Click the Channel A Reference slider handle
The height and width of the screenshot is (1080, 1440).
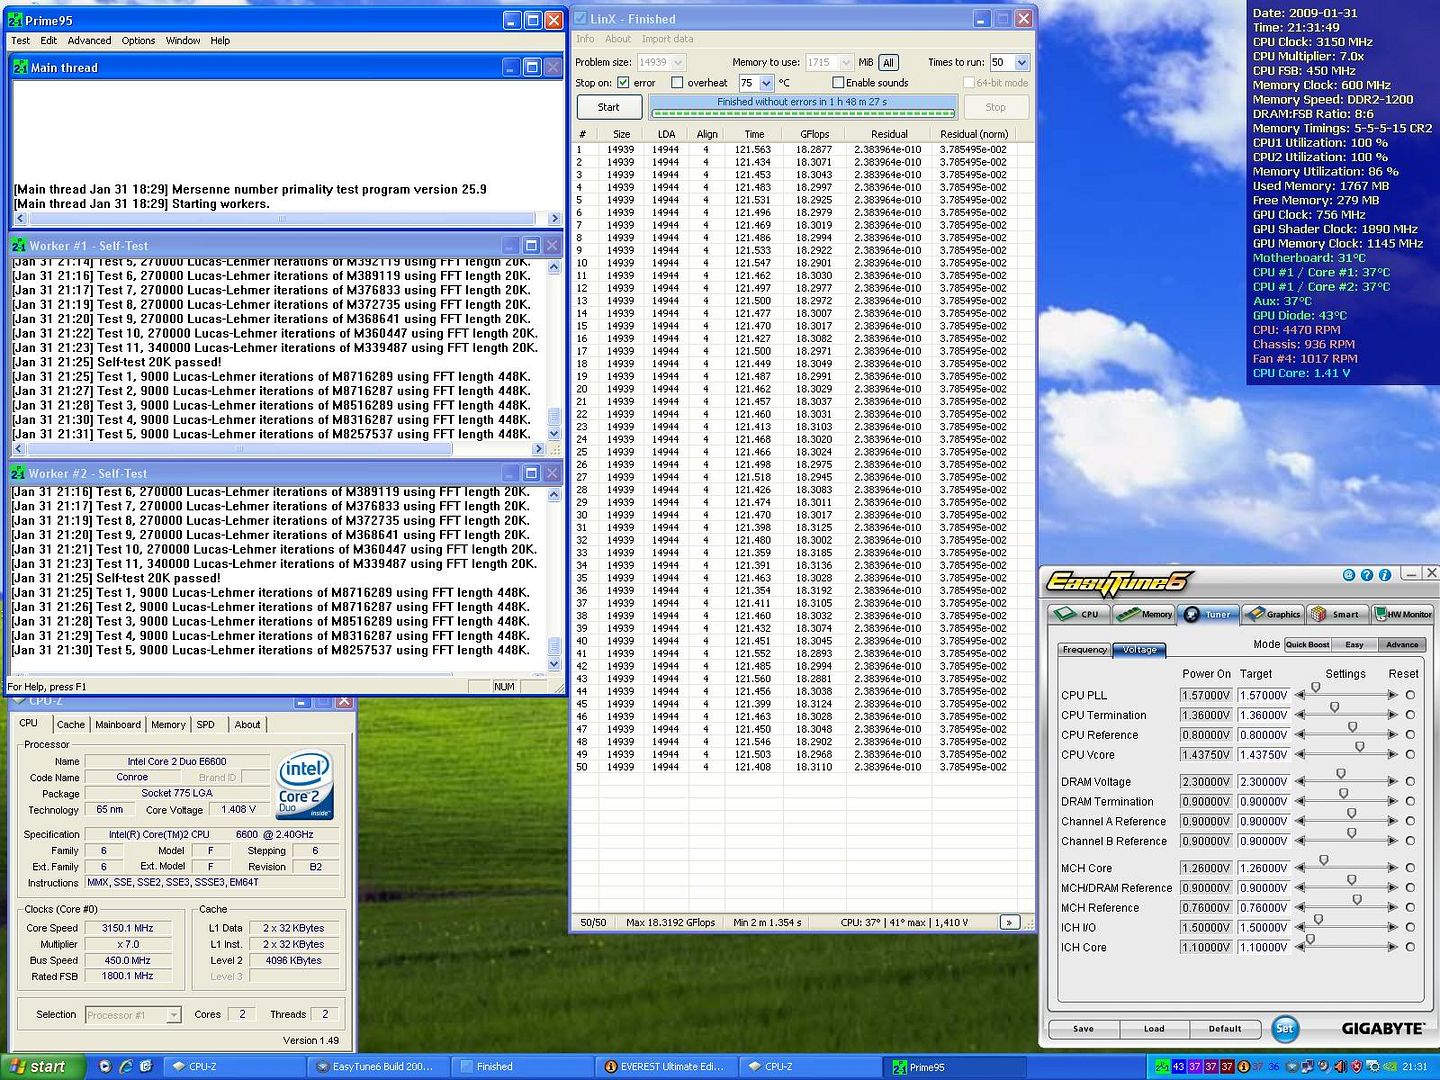1351,814
